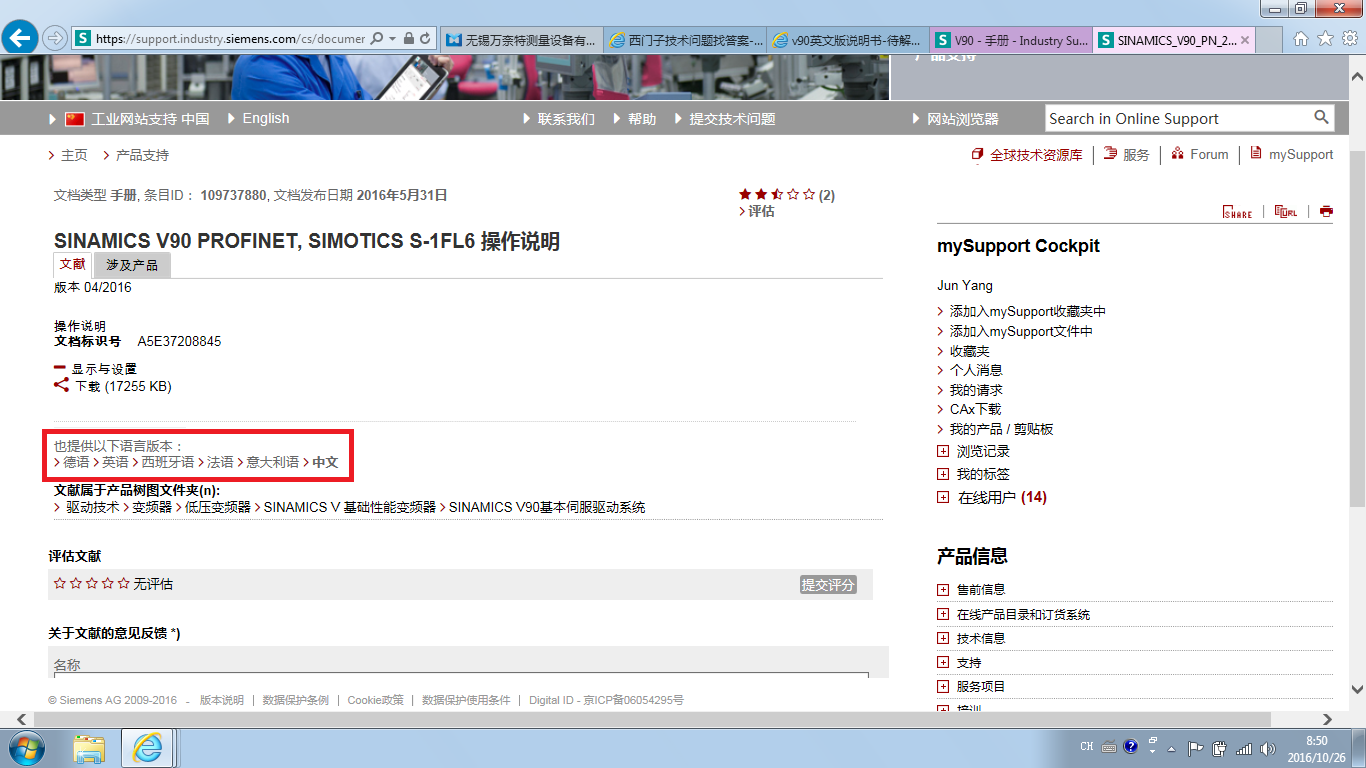Open the 低压变频器 product tree link
Image resolution: width=1366 pixels, height=768 pixels.
[x=218, y=507]
